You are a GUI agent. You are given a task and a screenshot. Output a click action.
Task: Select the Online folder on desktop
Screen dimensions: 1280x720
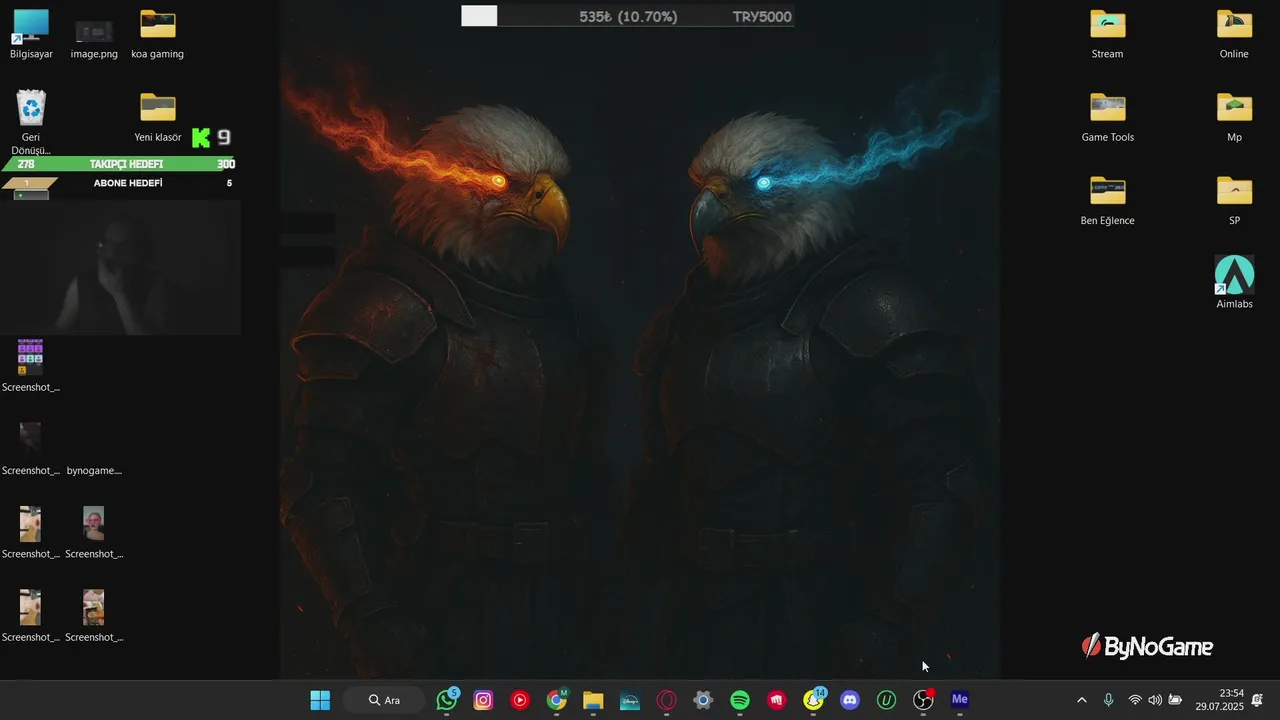[x=1234, y=34]
